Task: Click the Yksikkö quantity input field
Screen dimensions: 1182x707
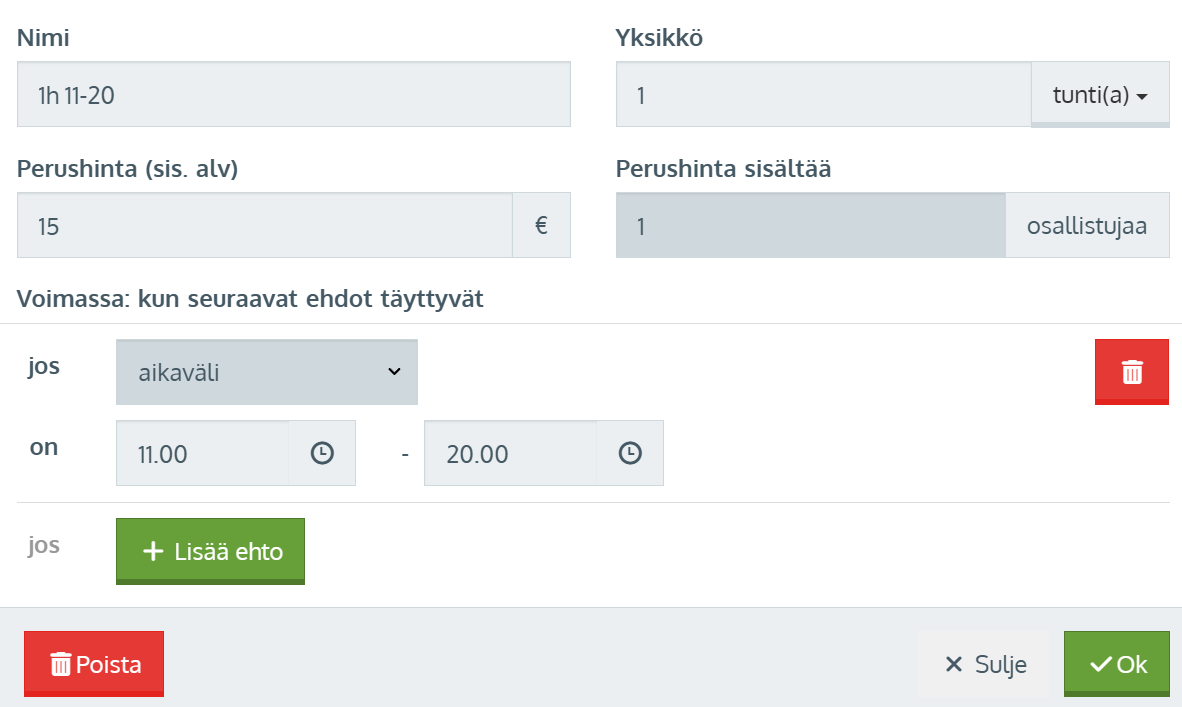Action: pos(823,95)
